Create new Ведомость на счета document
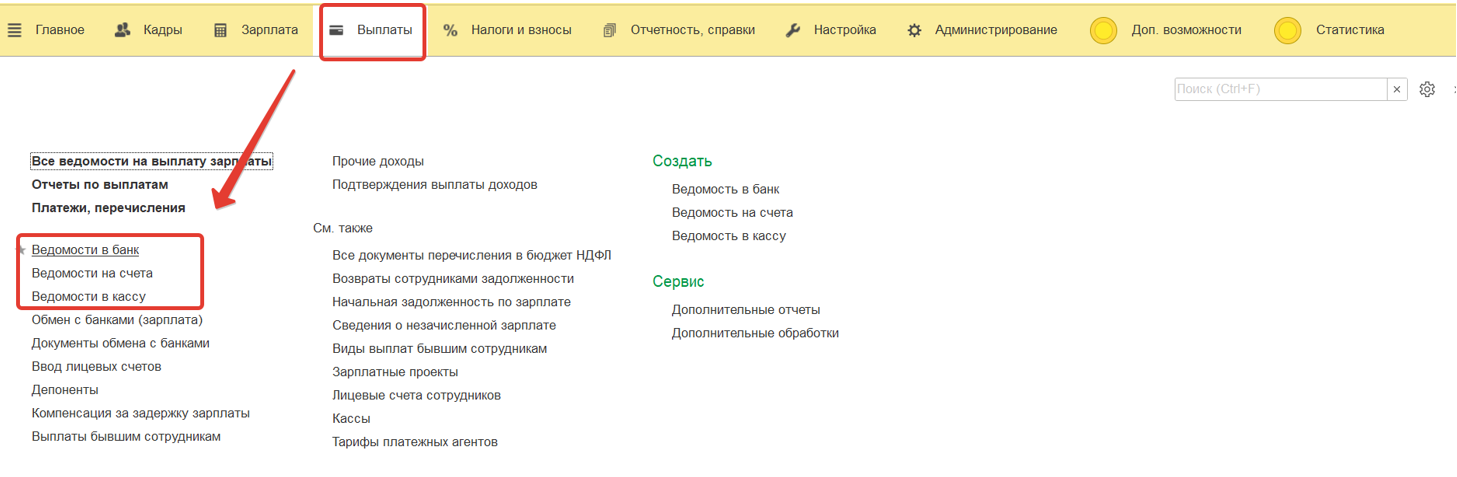The image size is (1457, 477). point(732,212)
